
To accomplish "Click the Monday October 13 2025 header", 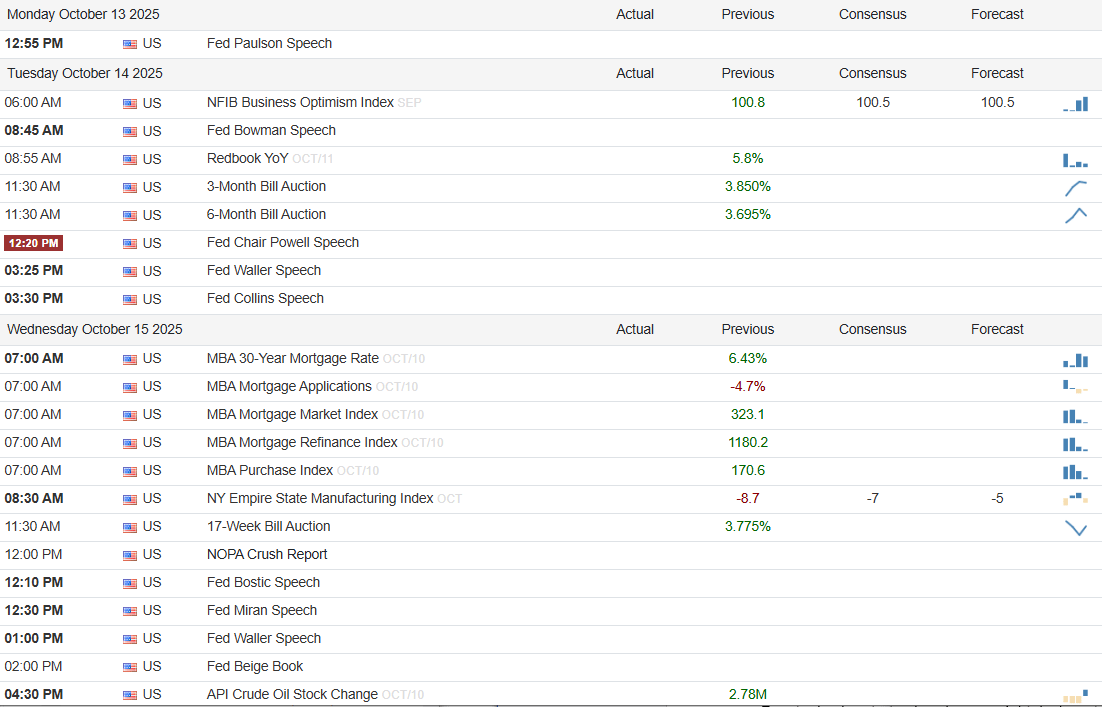I will (83, 15).
